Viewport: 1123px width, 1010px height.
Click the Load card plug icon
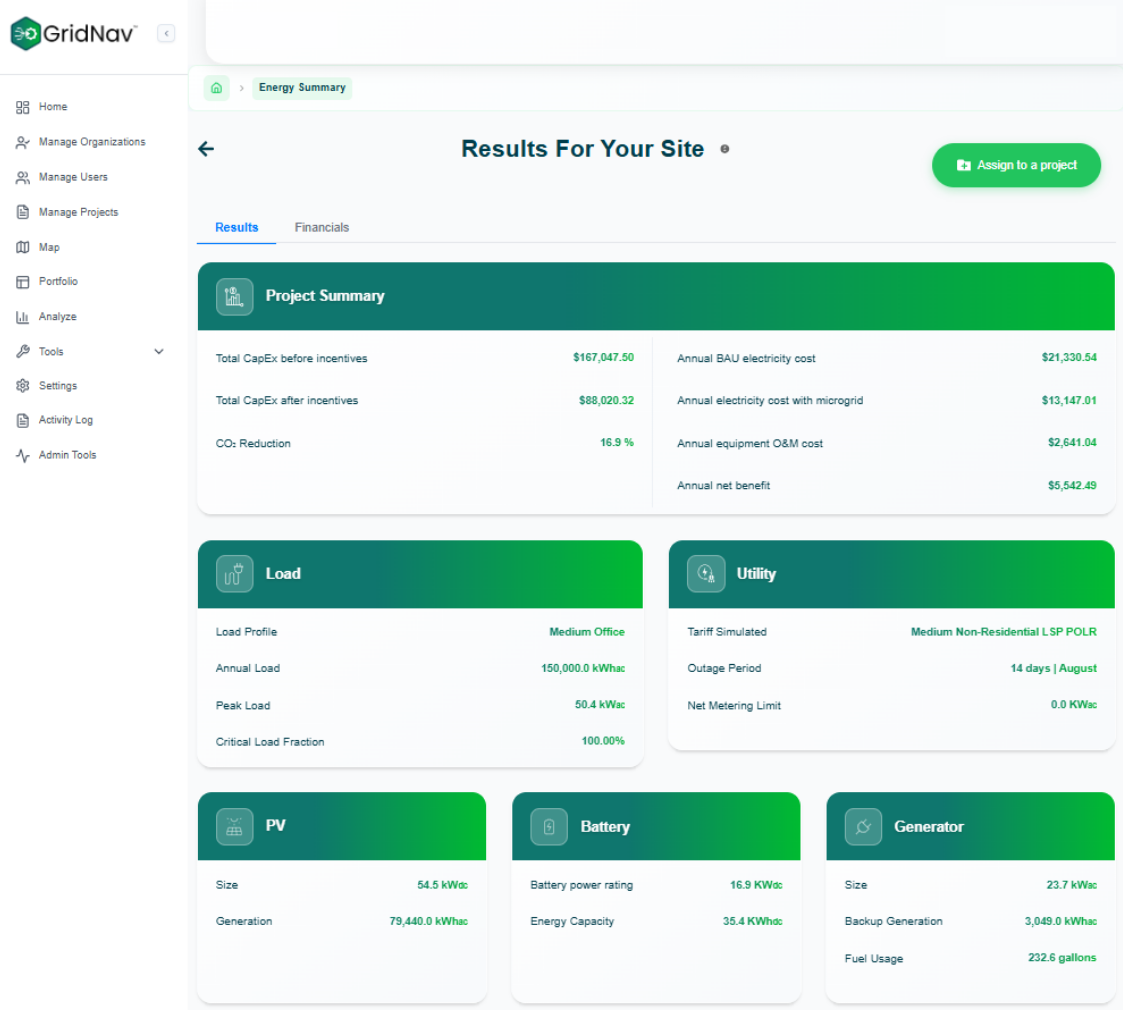pos(235,574)
